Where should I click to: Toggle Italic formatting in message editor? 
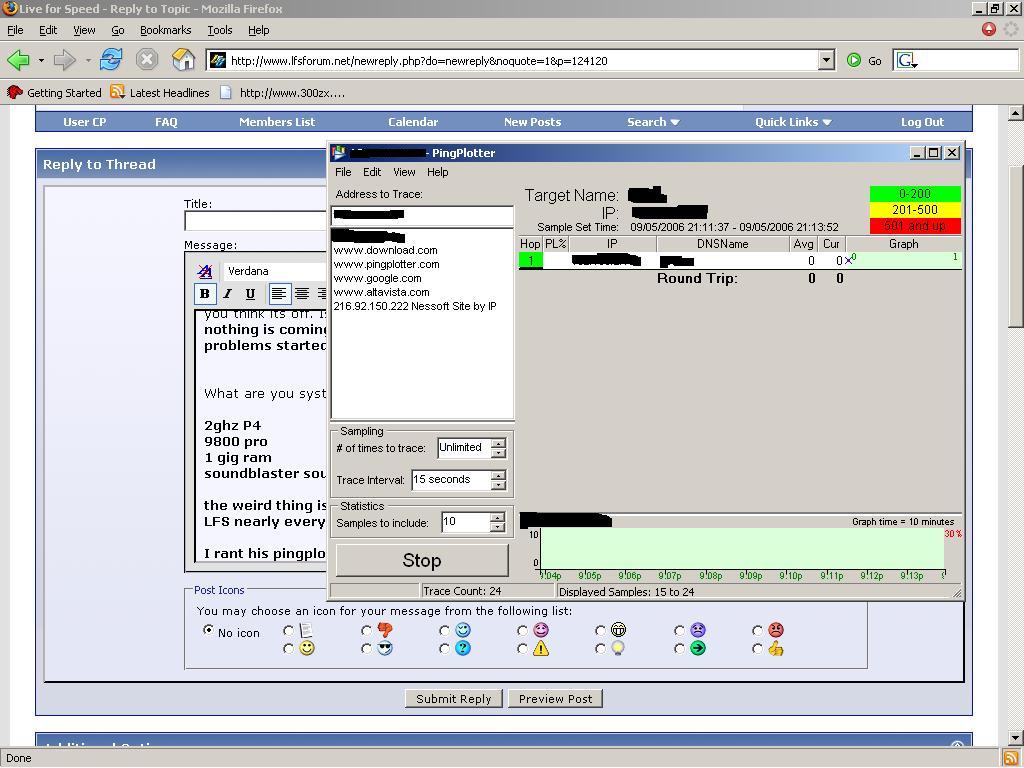pyautogui.click(x=227, y=294)
